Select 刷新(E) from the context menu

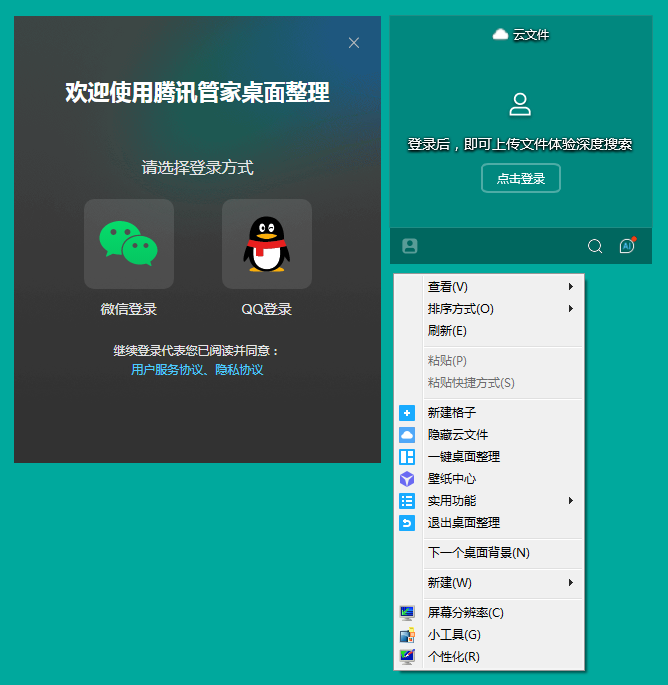pos(447,331)
